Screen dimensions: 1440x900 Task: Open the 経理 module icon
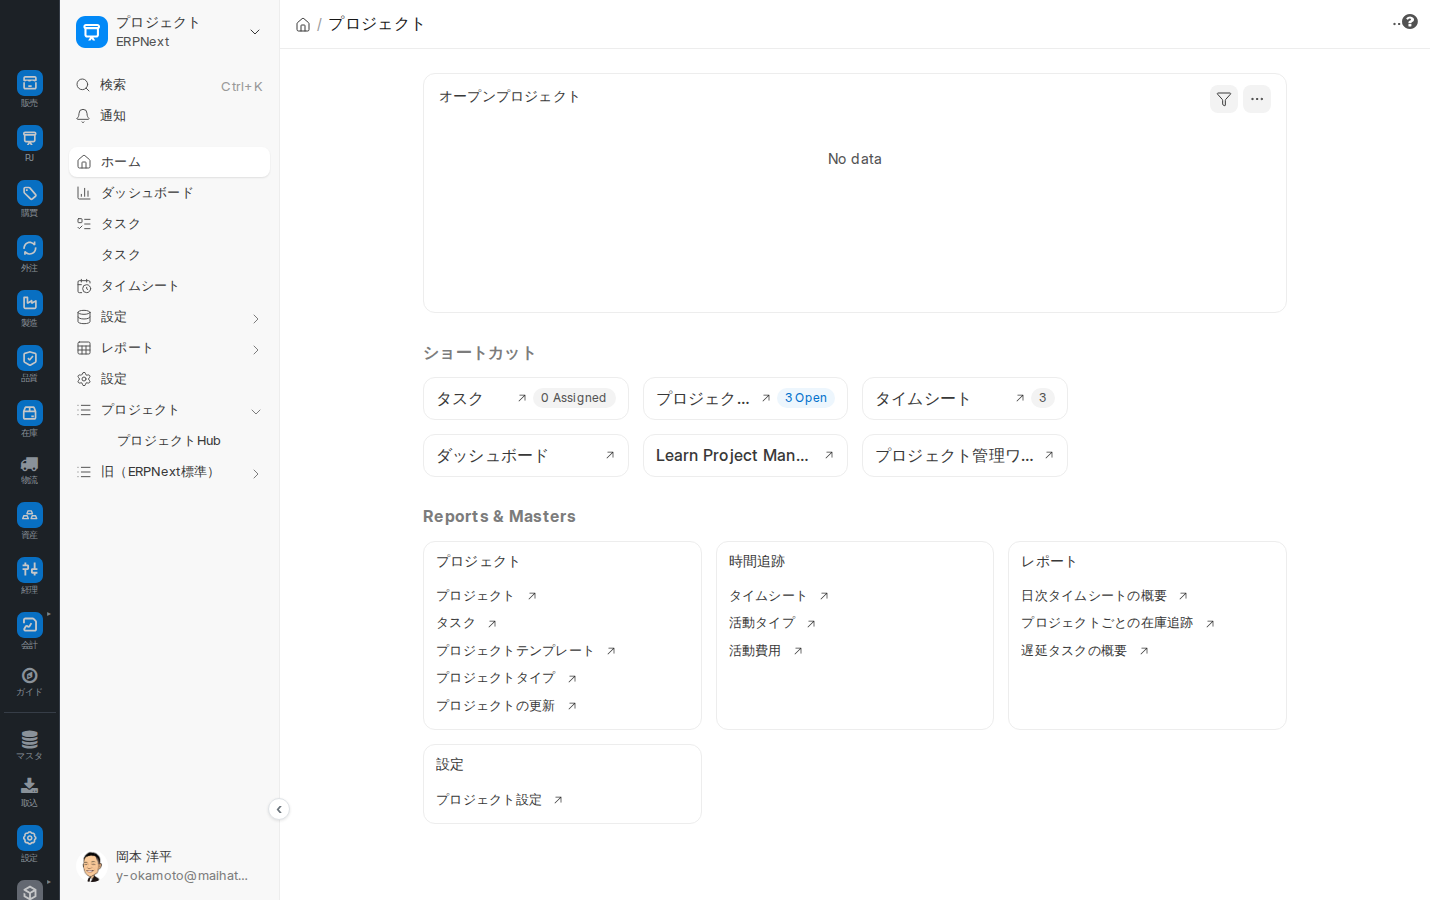point(30,570)
